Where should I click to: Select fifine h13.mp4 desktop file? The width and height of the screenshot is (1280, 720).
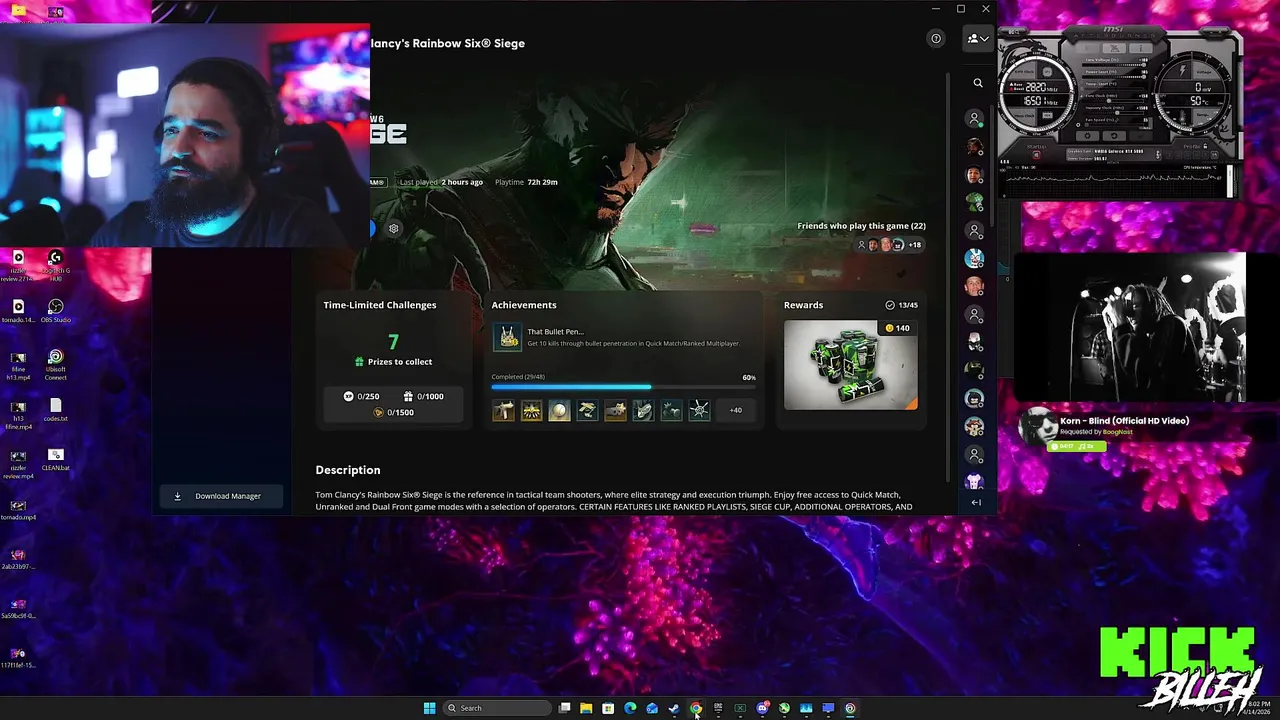point(18,364)
